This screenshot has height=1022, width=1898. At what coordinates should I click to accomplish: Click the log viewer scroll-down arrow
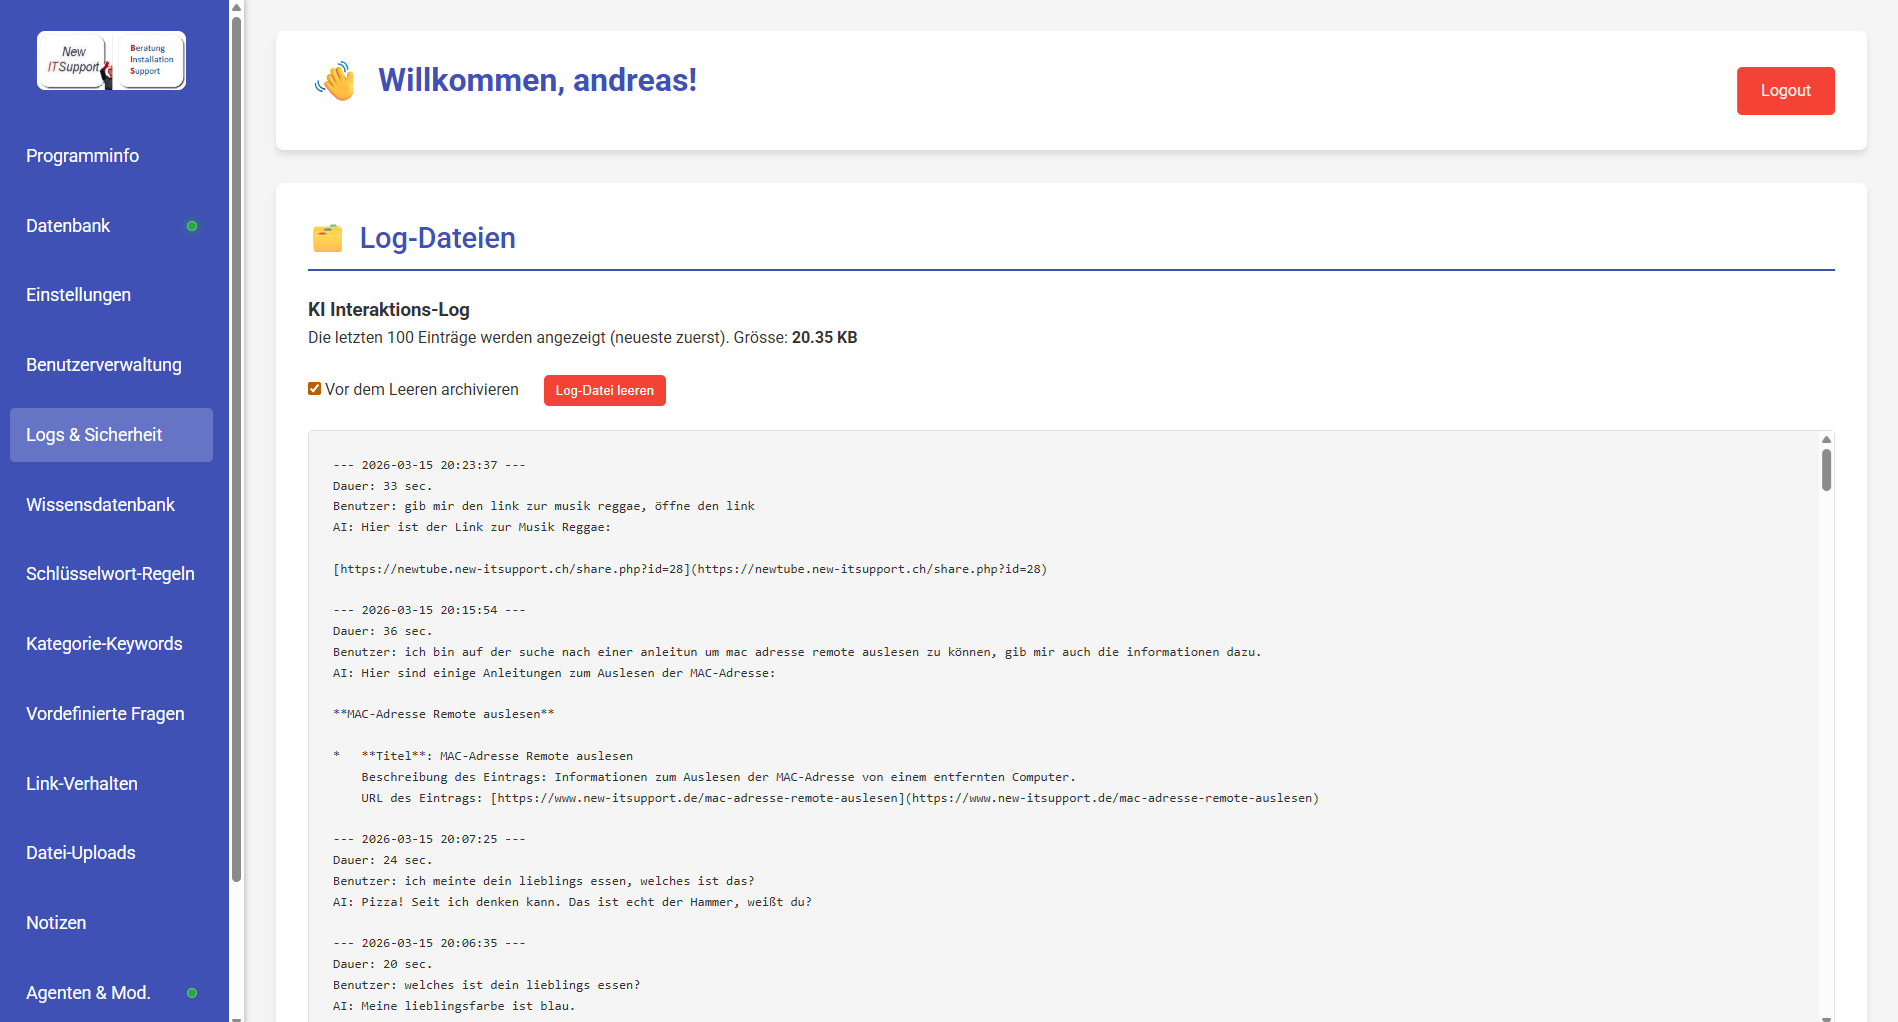coord(1826,1017)
